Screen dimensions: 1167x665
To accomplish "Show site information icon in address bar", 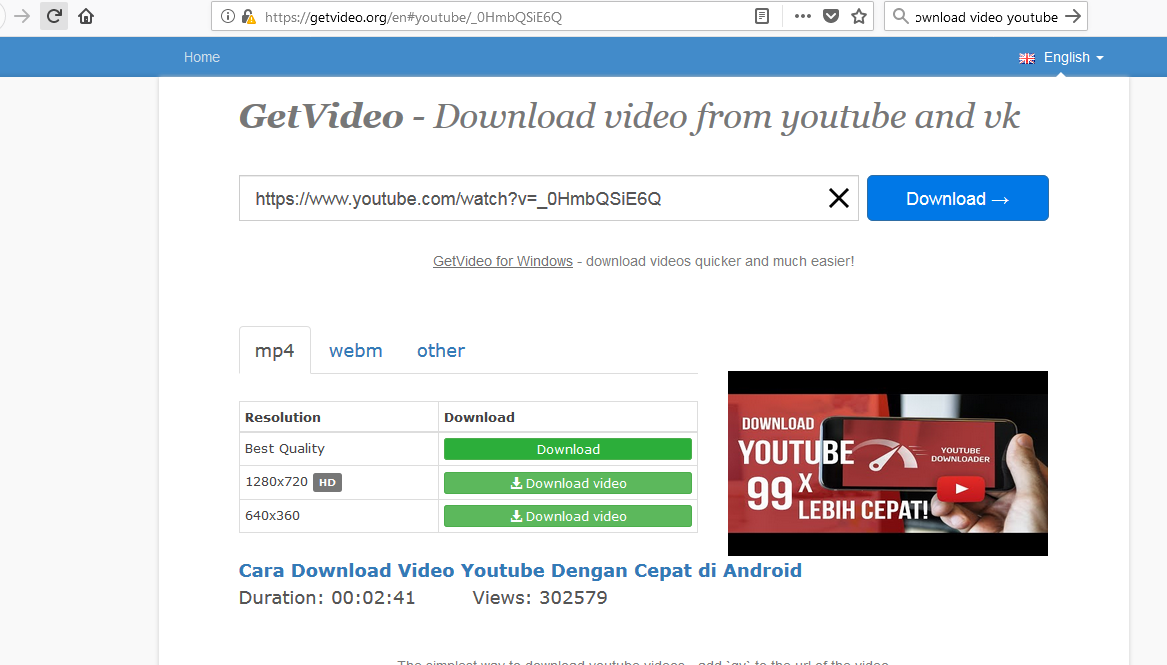I will pyautogui.click(x=228, y=16).
